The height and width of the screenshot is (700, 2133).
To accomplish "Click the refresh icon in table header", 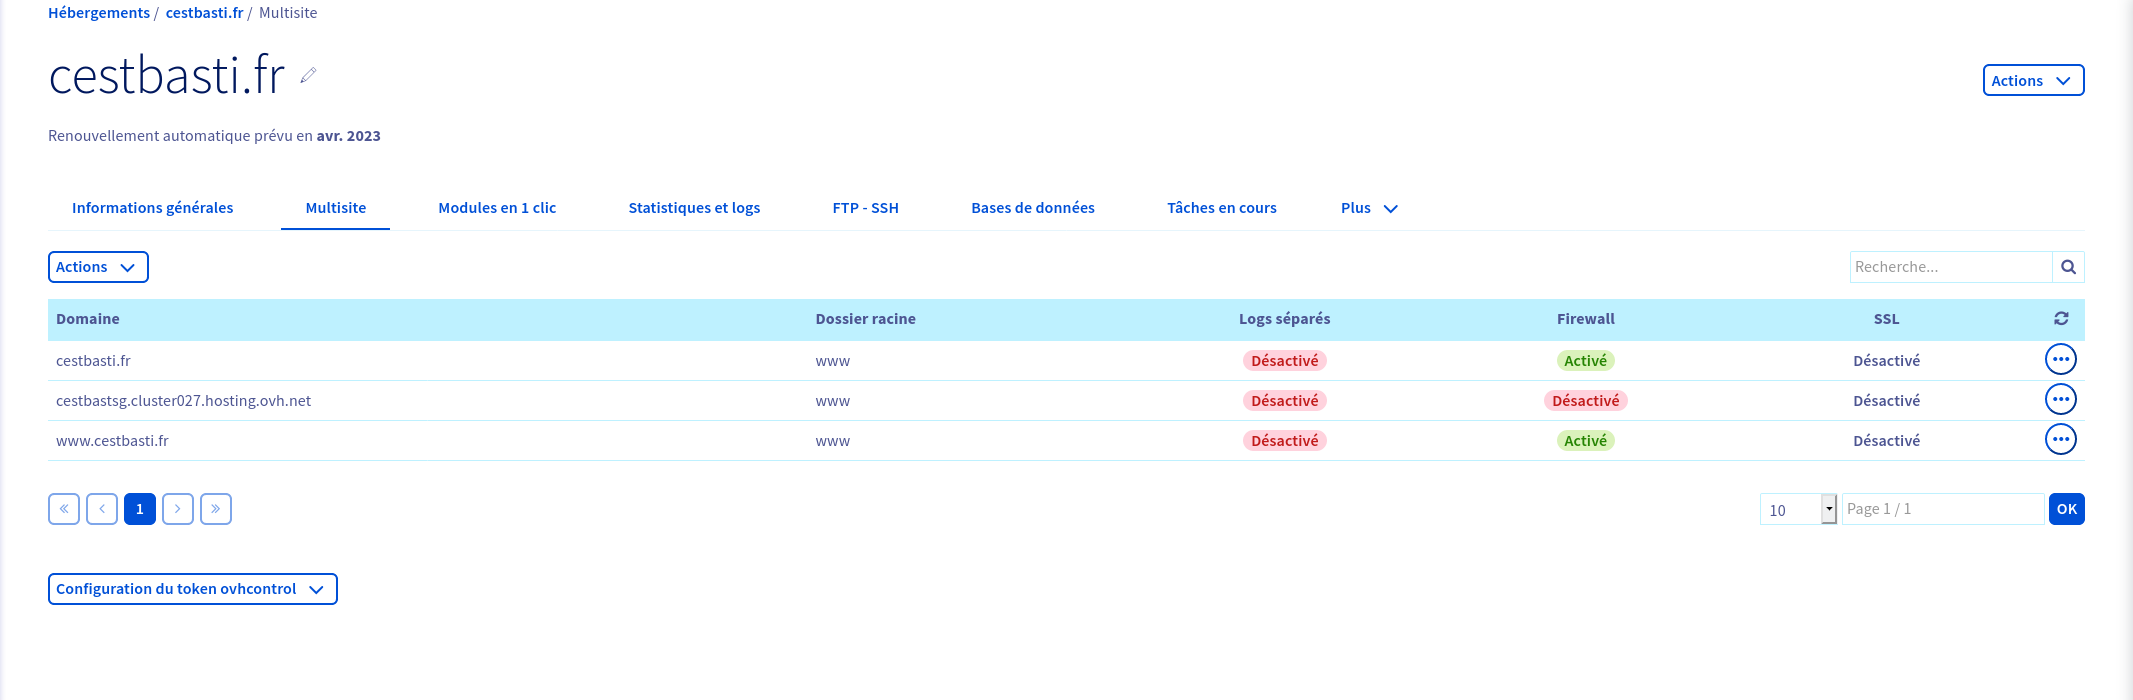I will [2061, 318].
